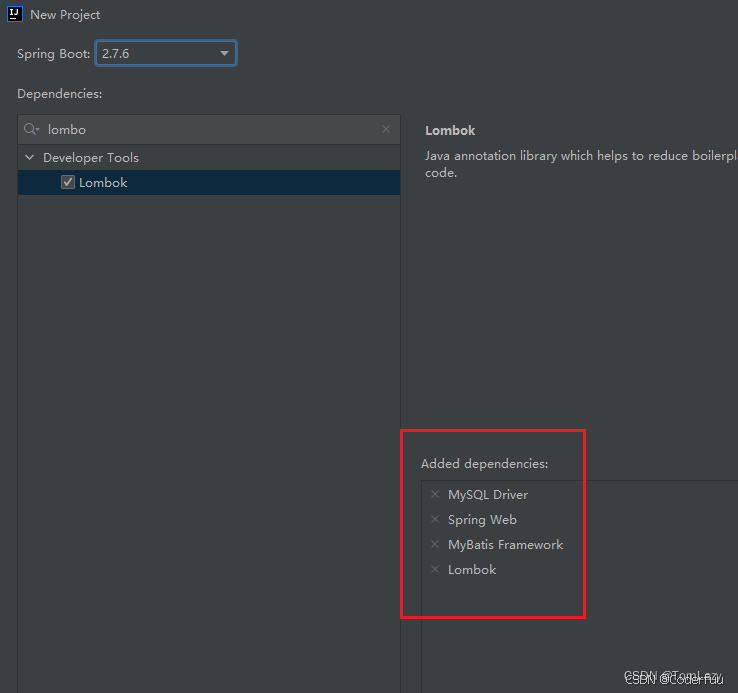The width and height of the screenshot is (738, 693).
Task: Click the IntelliJ IDEA icon in title bar
Action: coord(15,14)
